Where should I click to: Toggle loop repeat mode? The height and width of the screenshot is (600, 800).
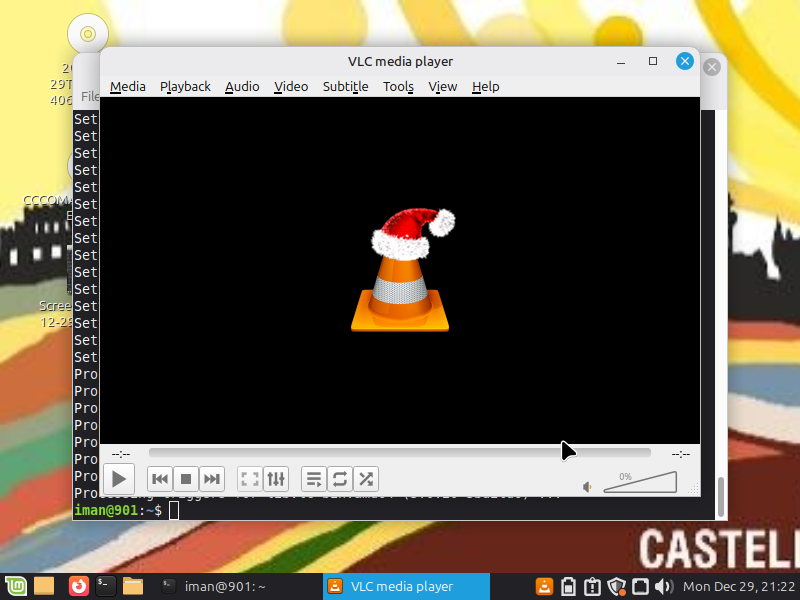(x=340, y=479)
